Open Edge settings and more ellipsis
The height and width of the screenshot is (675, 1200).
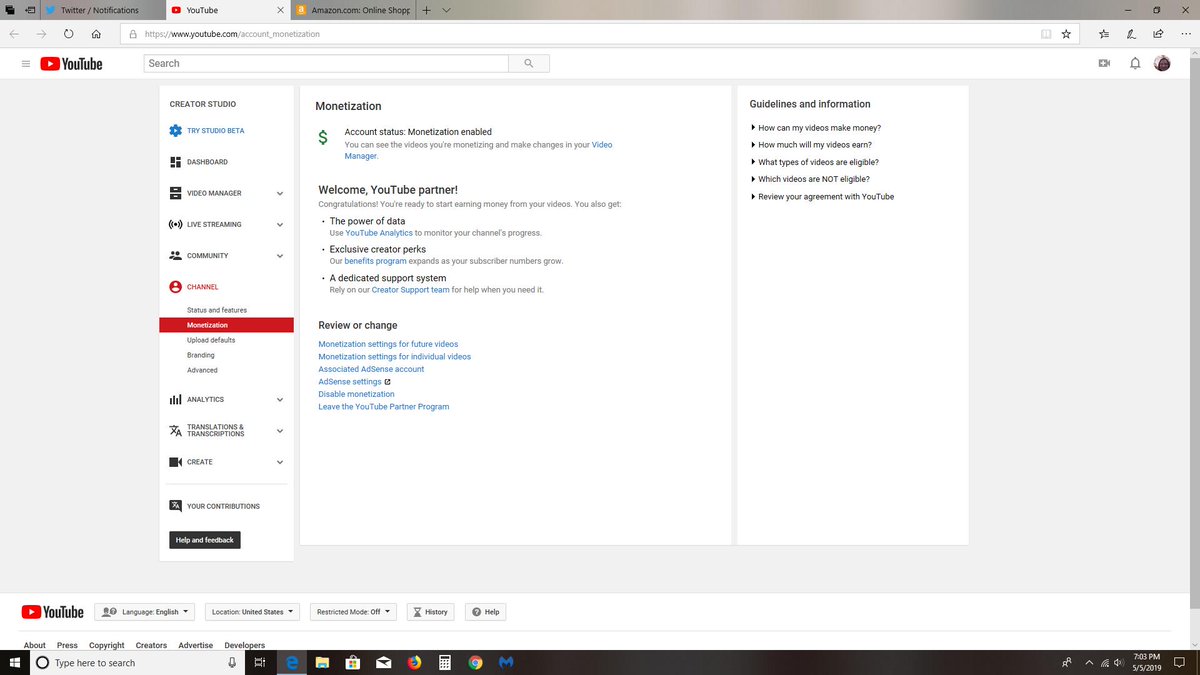pyautogui.click(x=1184, y=33)
